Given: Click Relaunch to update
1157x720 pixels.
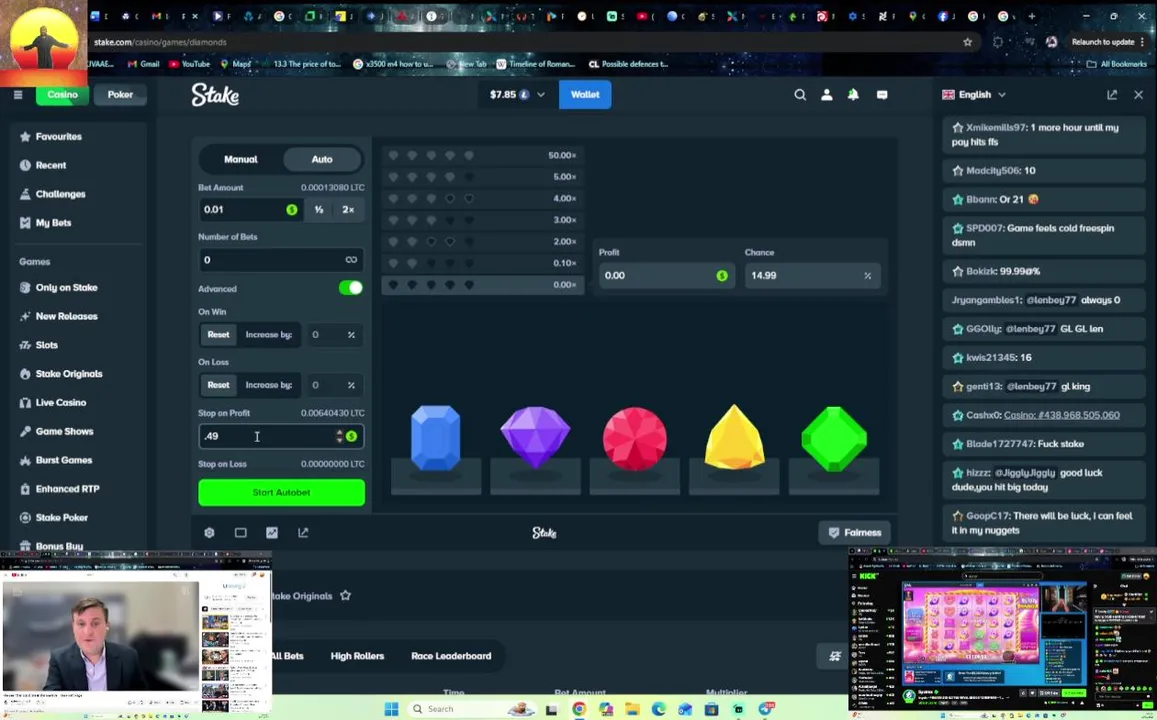Looking at the screenshot, I should click(1102, 42).
